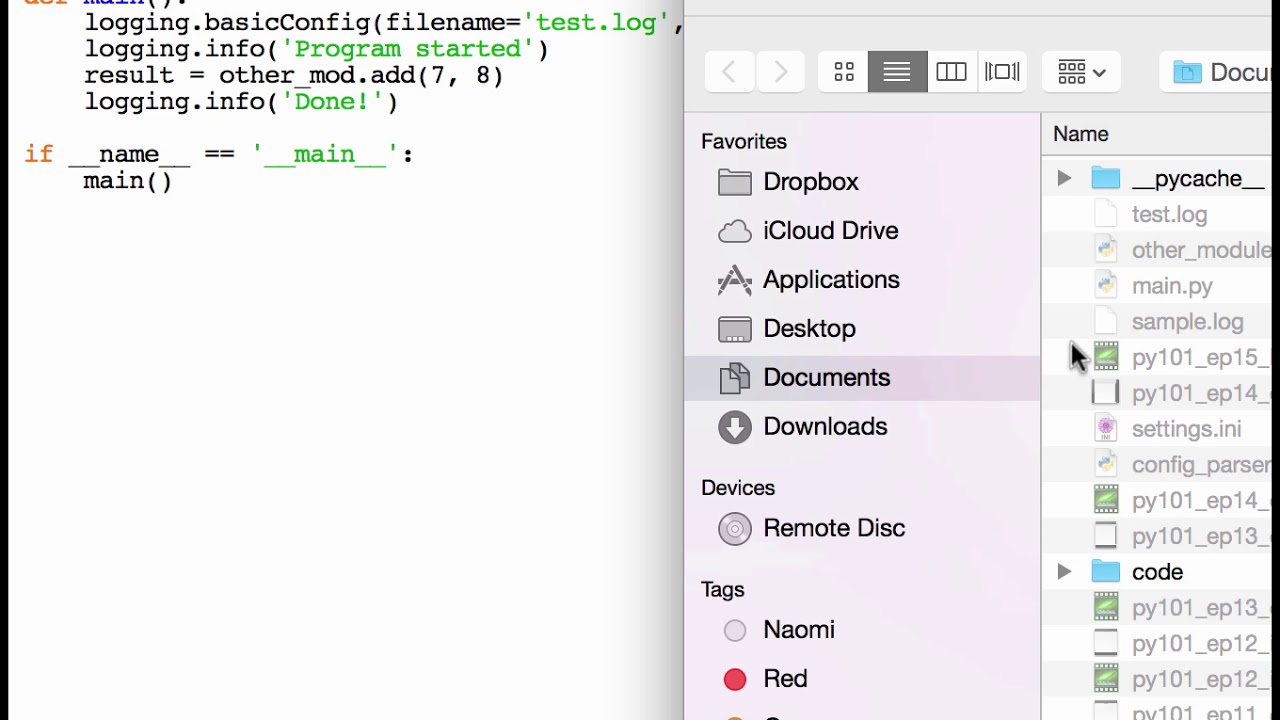Select the settings.ini file
Screen dimensions: 1280x720
click(1185, 429)
